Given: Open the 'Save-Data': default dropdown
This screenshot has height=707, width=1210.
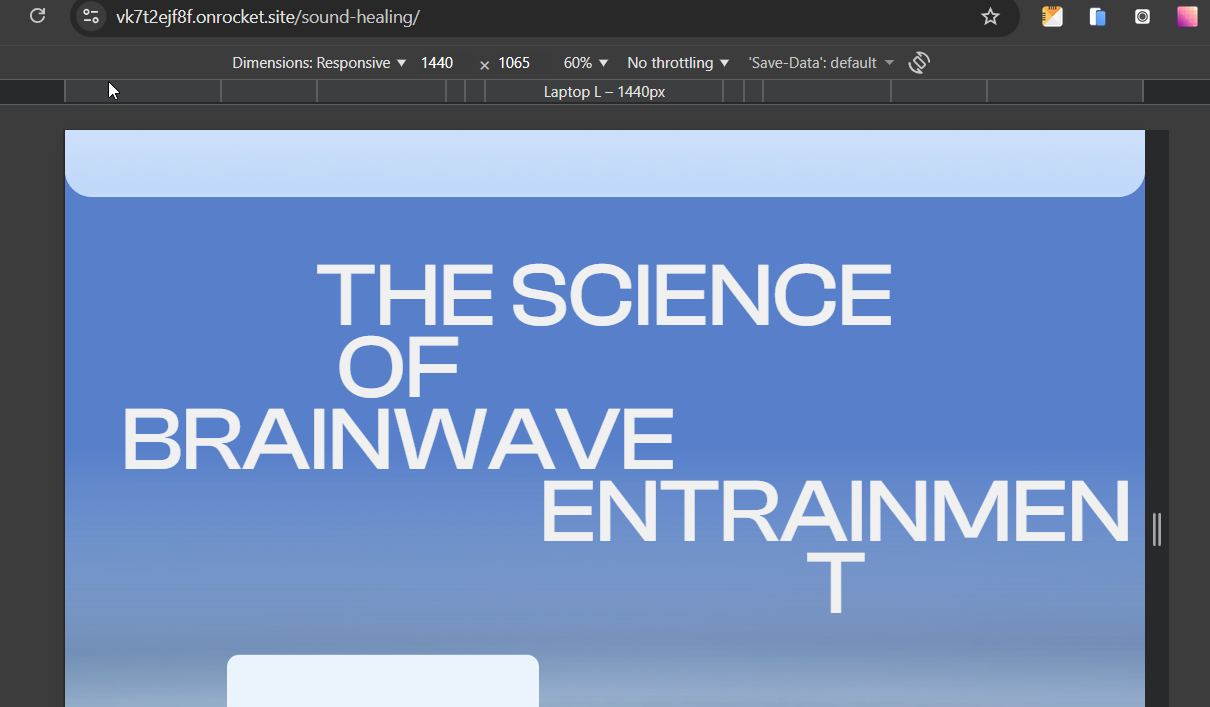Looking at the screenshot, I should [821, 63].
